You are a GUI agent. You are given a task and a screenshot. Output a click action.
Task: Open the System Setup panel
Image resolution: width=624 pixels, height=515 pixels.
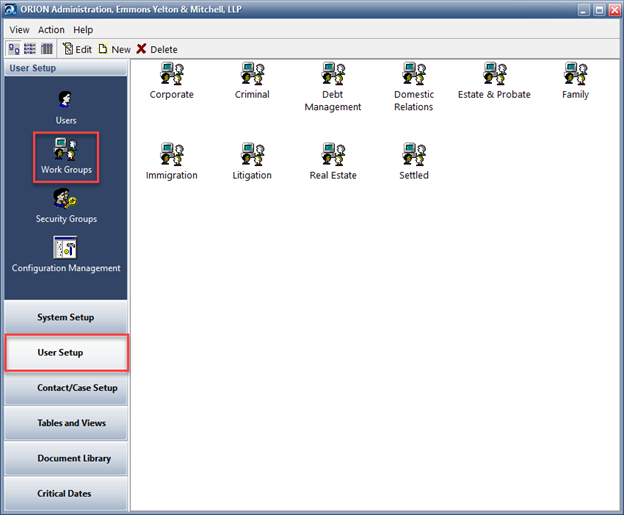coord(66,317)
